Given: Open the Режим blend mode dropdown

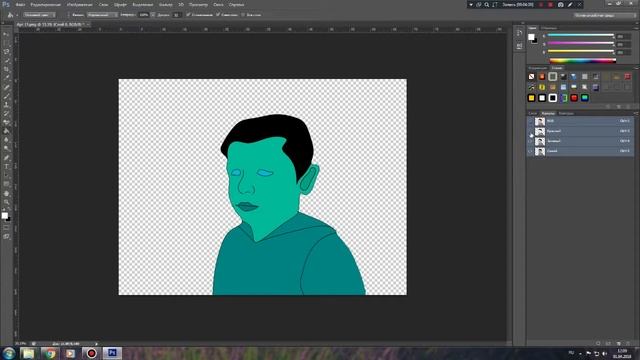Looking at the screenshot, I should (x=102, y=15).
